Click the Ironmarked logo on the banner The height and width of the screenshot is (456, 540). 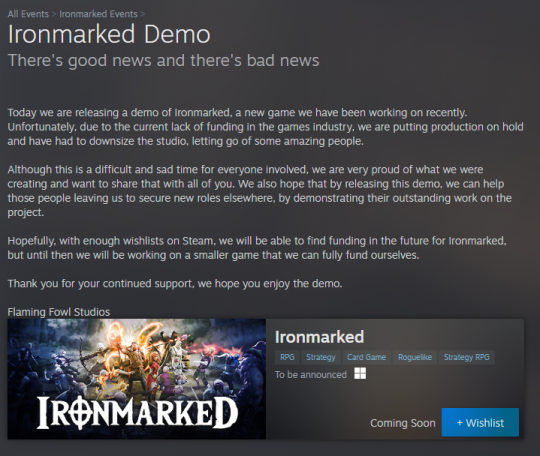click(137, 412)
